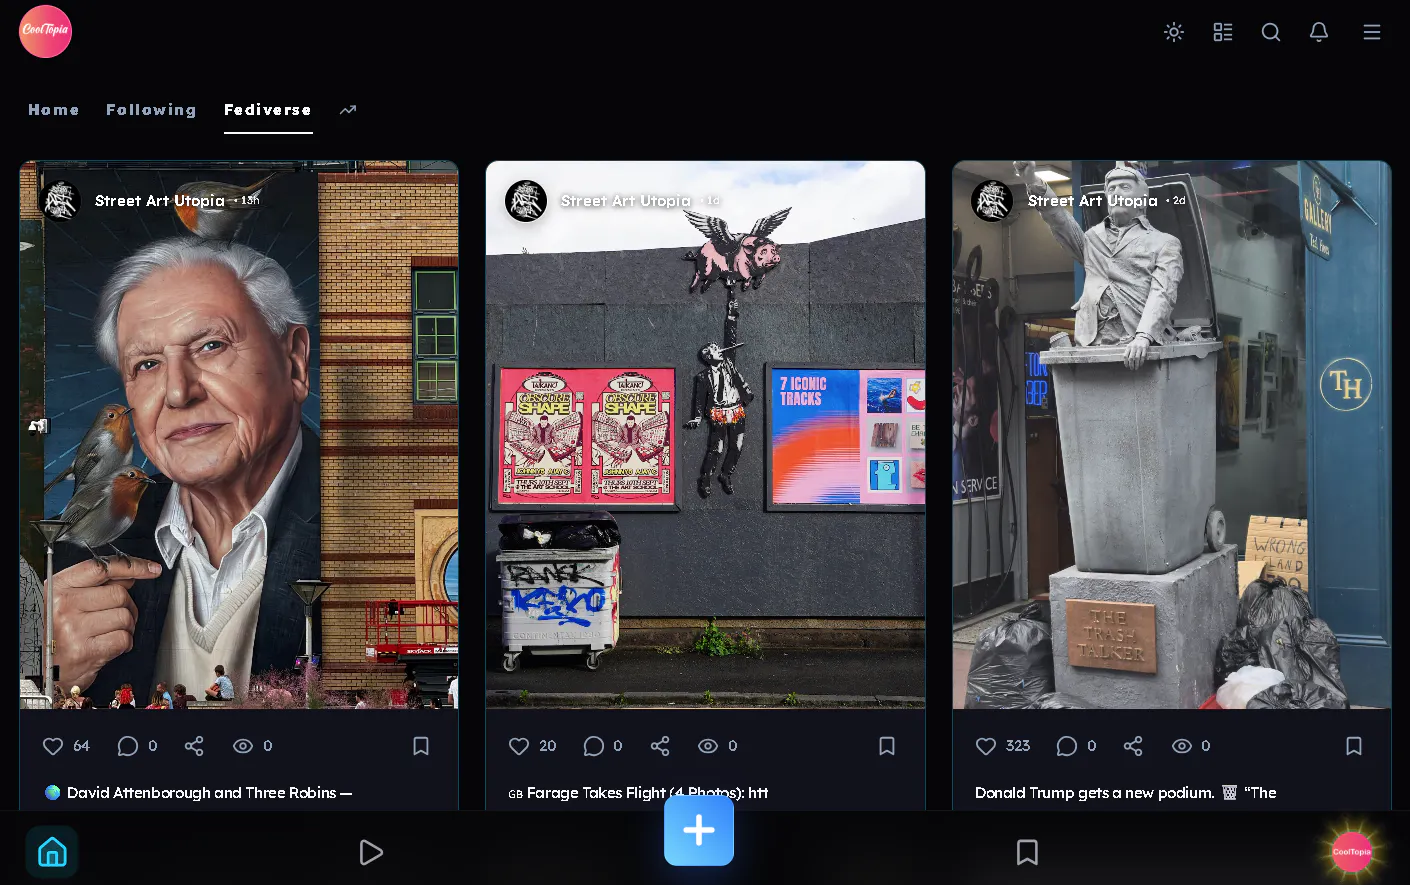Like the Donald Trump podium post
This screenshot has width=1410, height=885.
point(986,746)
